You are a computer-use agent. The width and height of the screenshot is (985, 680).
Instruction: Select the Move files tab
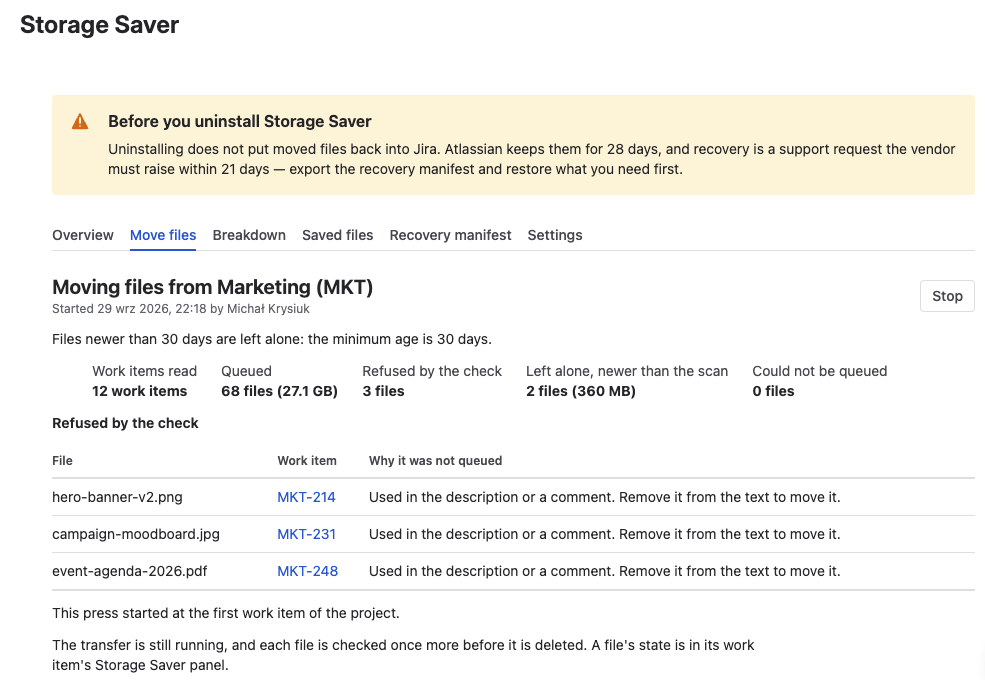(x=163, y=235)
